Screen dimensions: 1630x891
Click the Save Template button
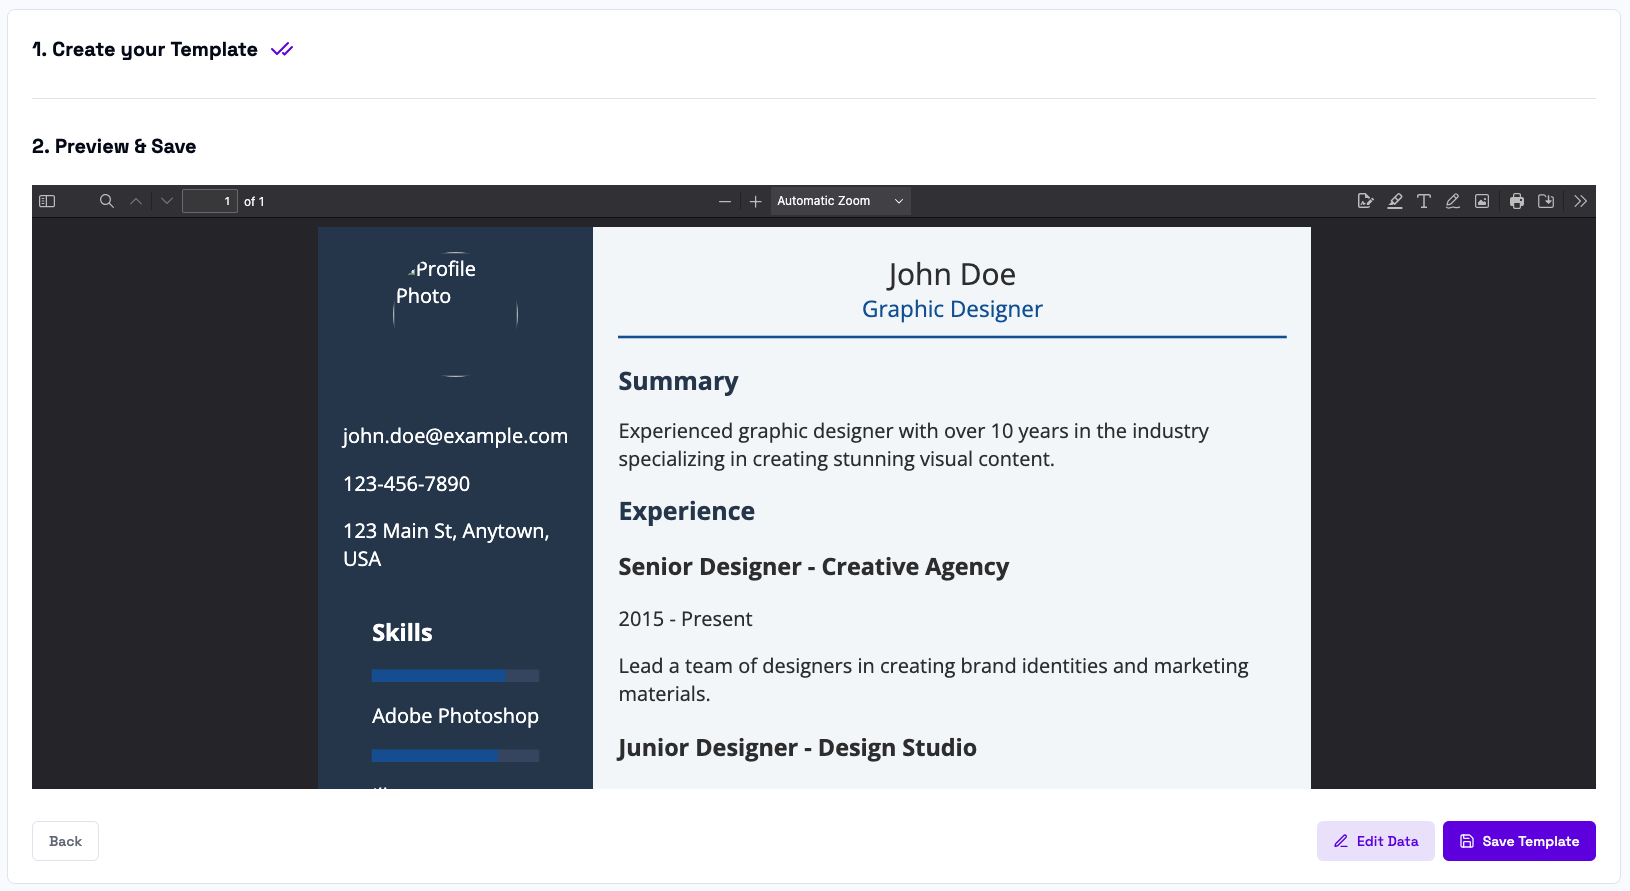pos(1519,841)
